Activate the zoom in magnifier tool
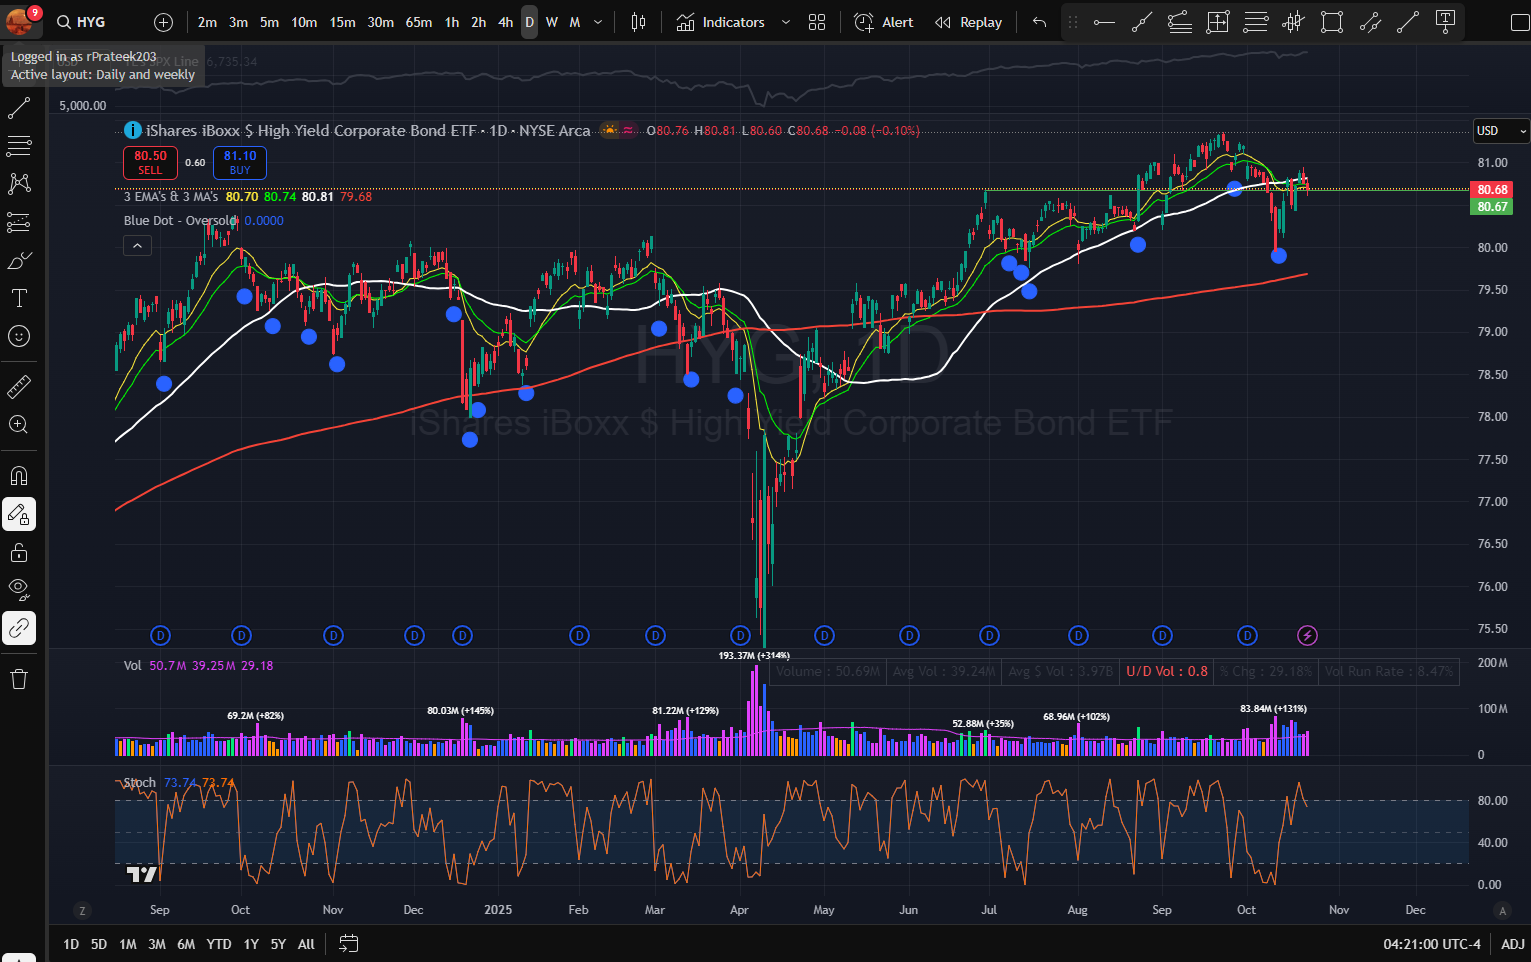The image size is (1531, 962). click(x=19, y=424)
